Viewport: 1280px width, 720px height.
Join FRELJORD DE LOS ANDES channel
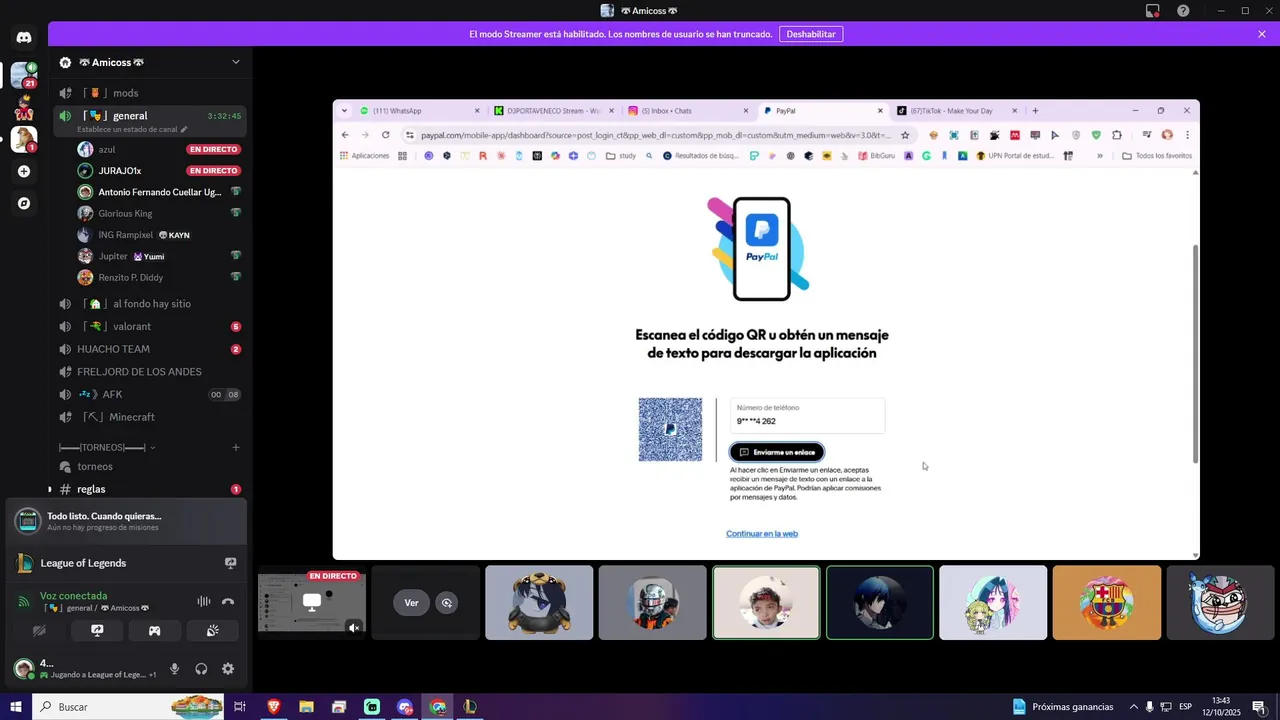pyautogui.click(x=150, y=372)
